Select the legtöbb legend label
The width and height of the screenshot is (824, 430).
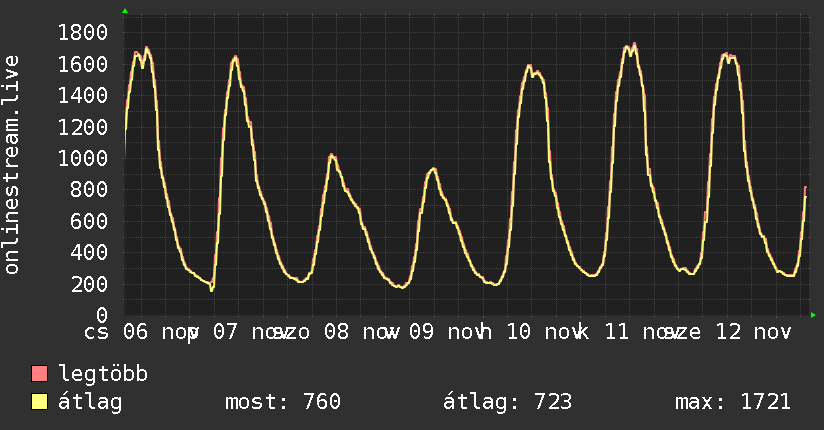click(x=103, y=374)
